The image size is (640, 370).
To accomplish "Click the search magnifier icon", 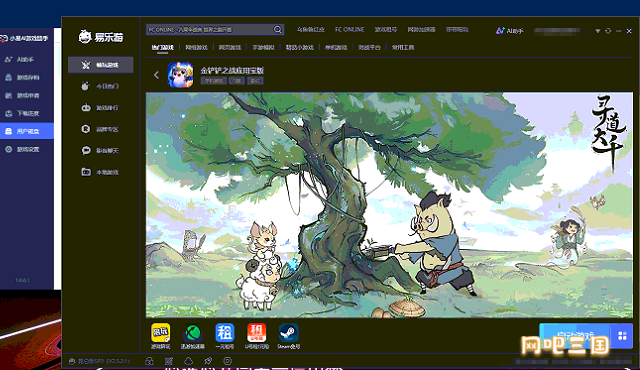I will (278, 29).
